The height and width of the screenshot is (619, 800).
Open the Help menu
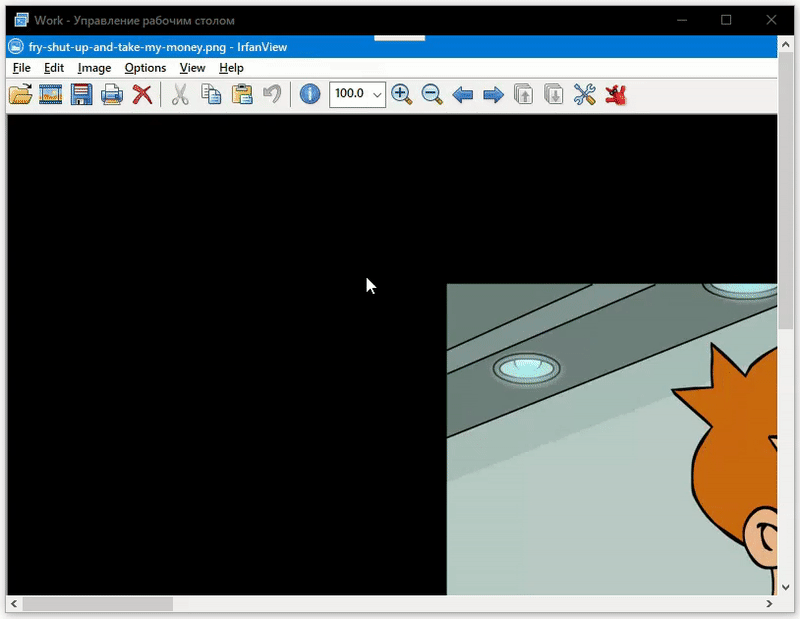pyautogui.click(x=231, y=68)
